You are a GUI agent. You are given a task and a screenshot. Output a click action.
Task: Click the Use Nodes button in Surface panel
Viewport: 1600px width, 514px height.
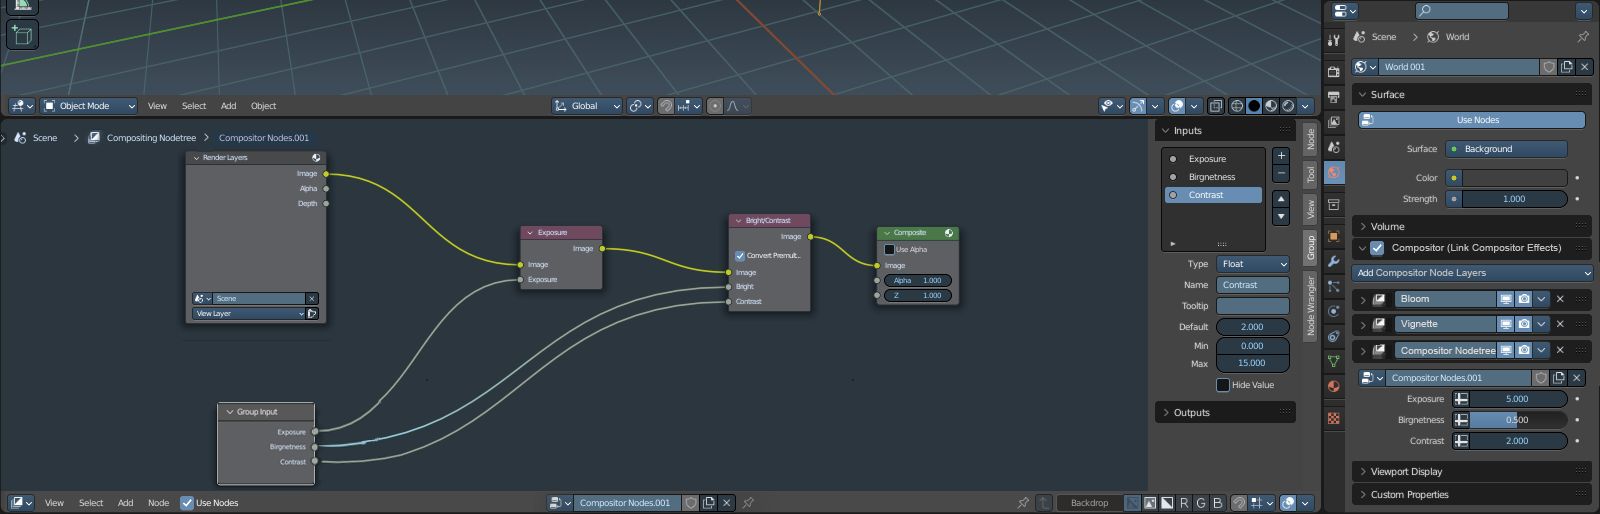[x=1472, y=120]
